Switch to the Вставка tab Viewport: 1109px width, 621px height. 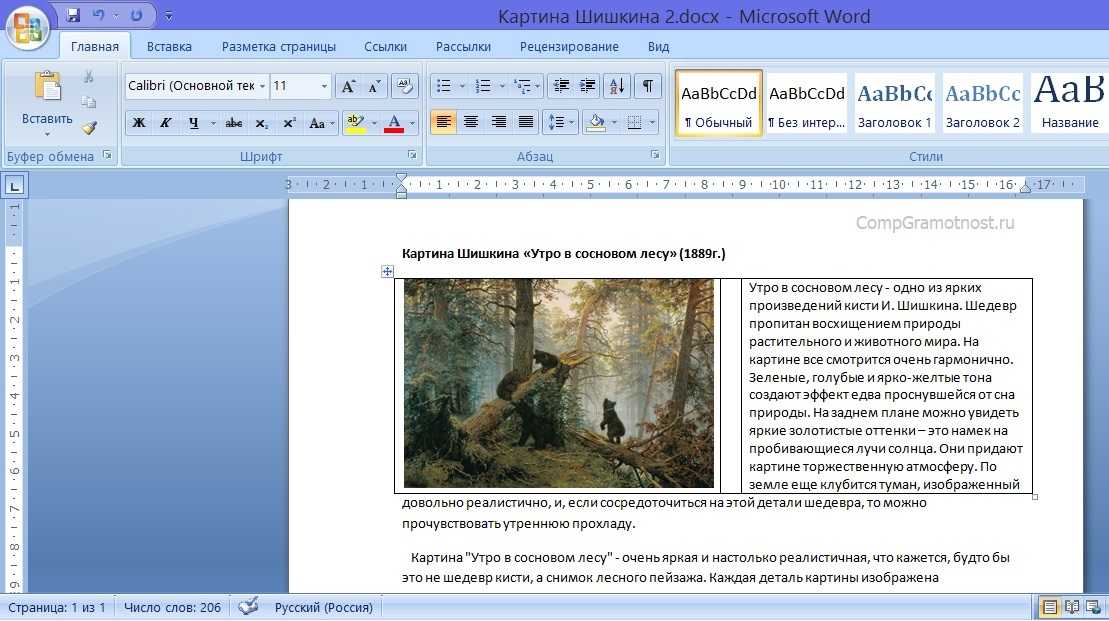pos(169,47)
